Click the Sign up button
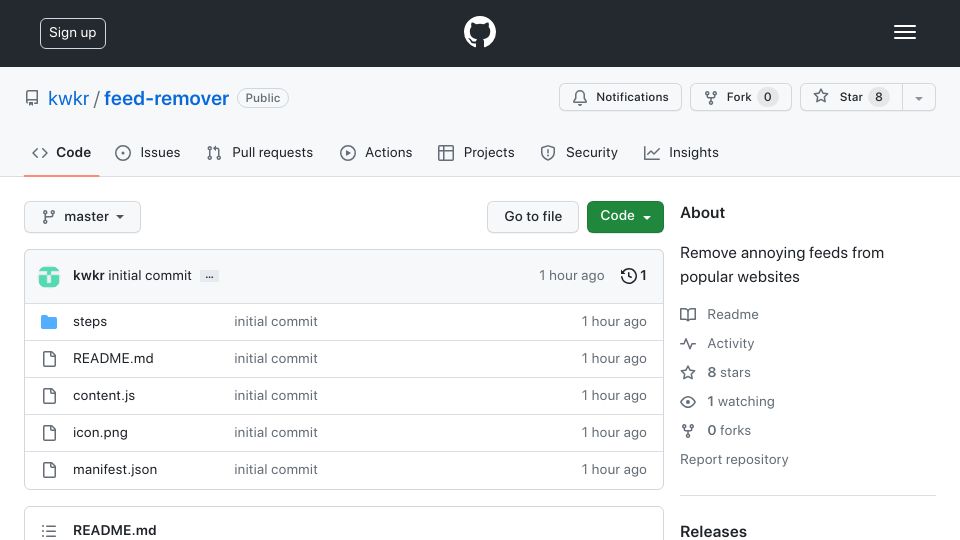960x540 pixels. pos(73,33)
